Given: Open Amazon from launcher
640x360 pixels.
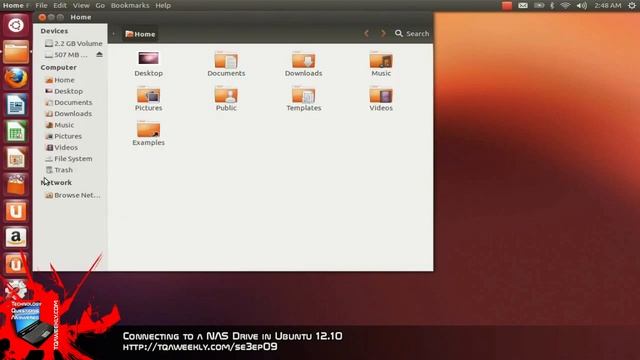Looking at the screenshot, I should pyautogui.click(x=16, y=238).
